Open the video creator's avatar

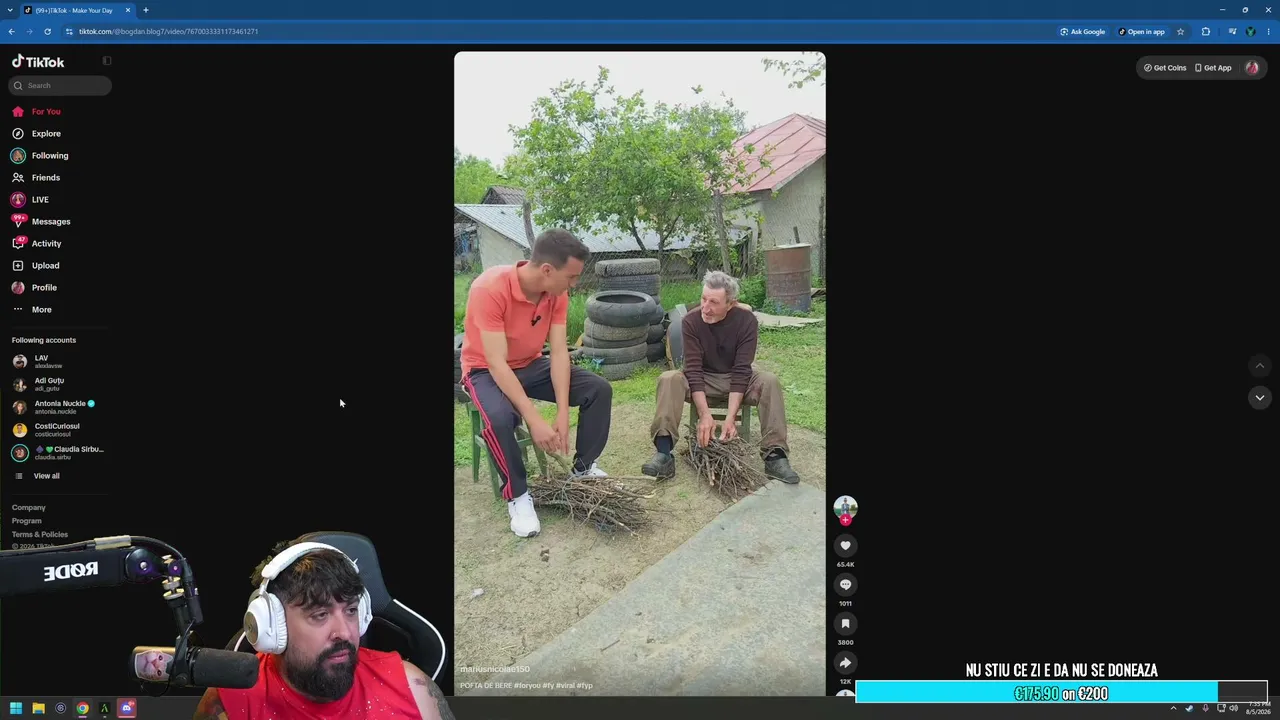tap(845, 506)
